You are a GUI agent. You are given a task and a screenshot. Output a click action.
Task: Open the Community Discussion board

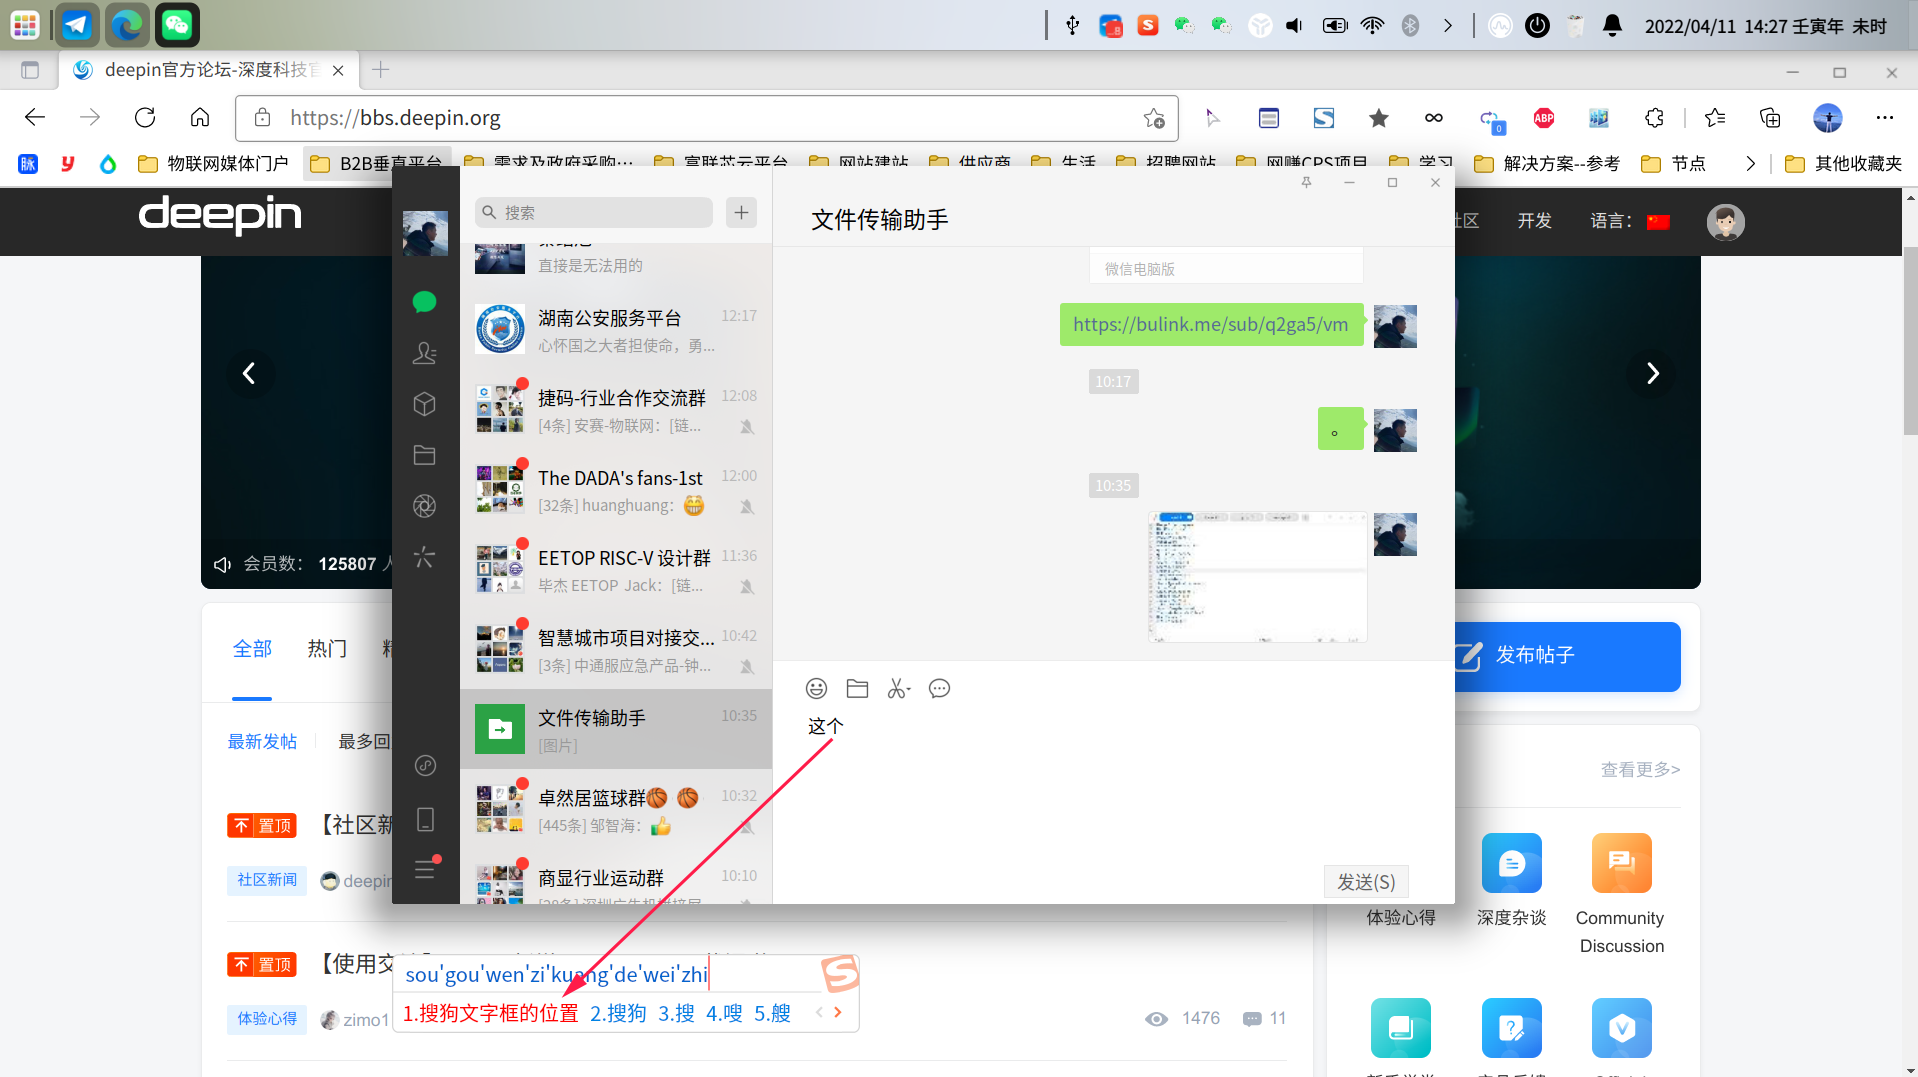click(x=1621, y=893)
